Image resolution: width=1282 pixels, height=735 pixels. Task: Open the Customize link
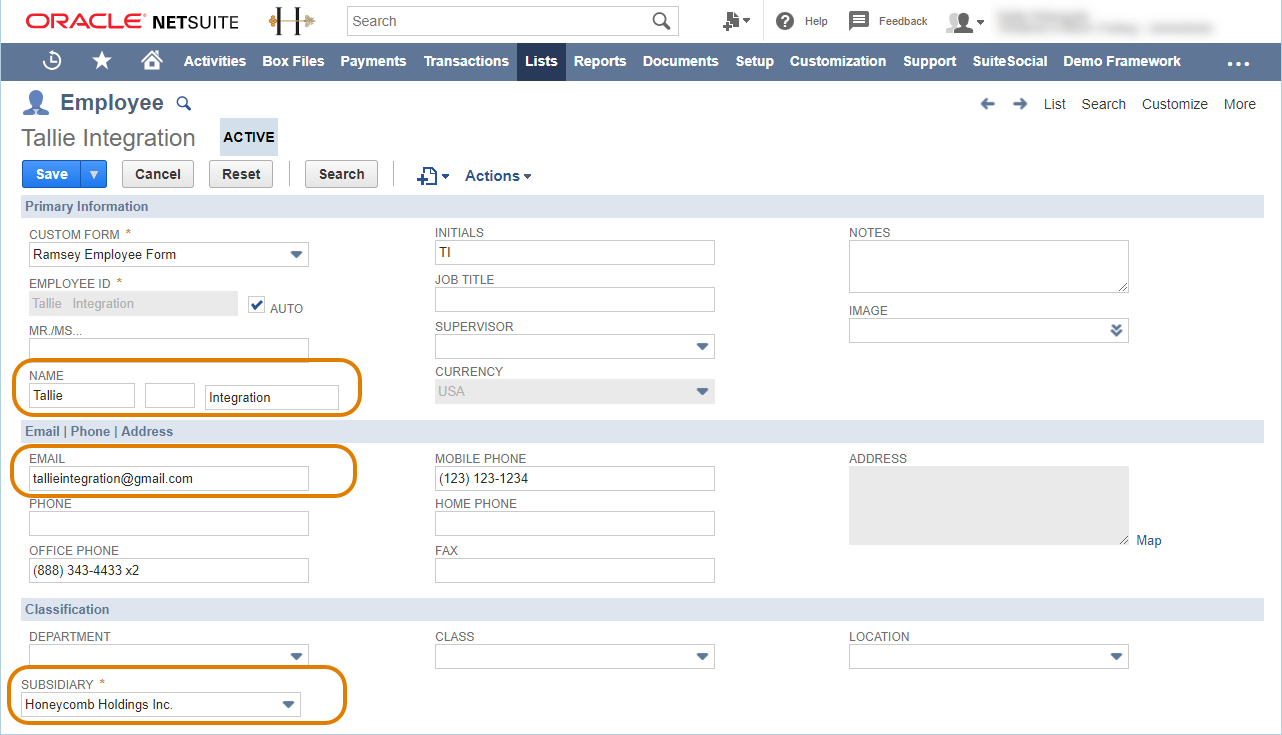click(1175, 104)
